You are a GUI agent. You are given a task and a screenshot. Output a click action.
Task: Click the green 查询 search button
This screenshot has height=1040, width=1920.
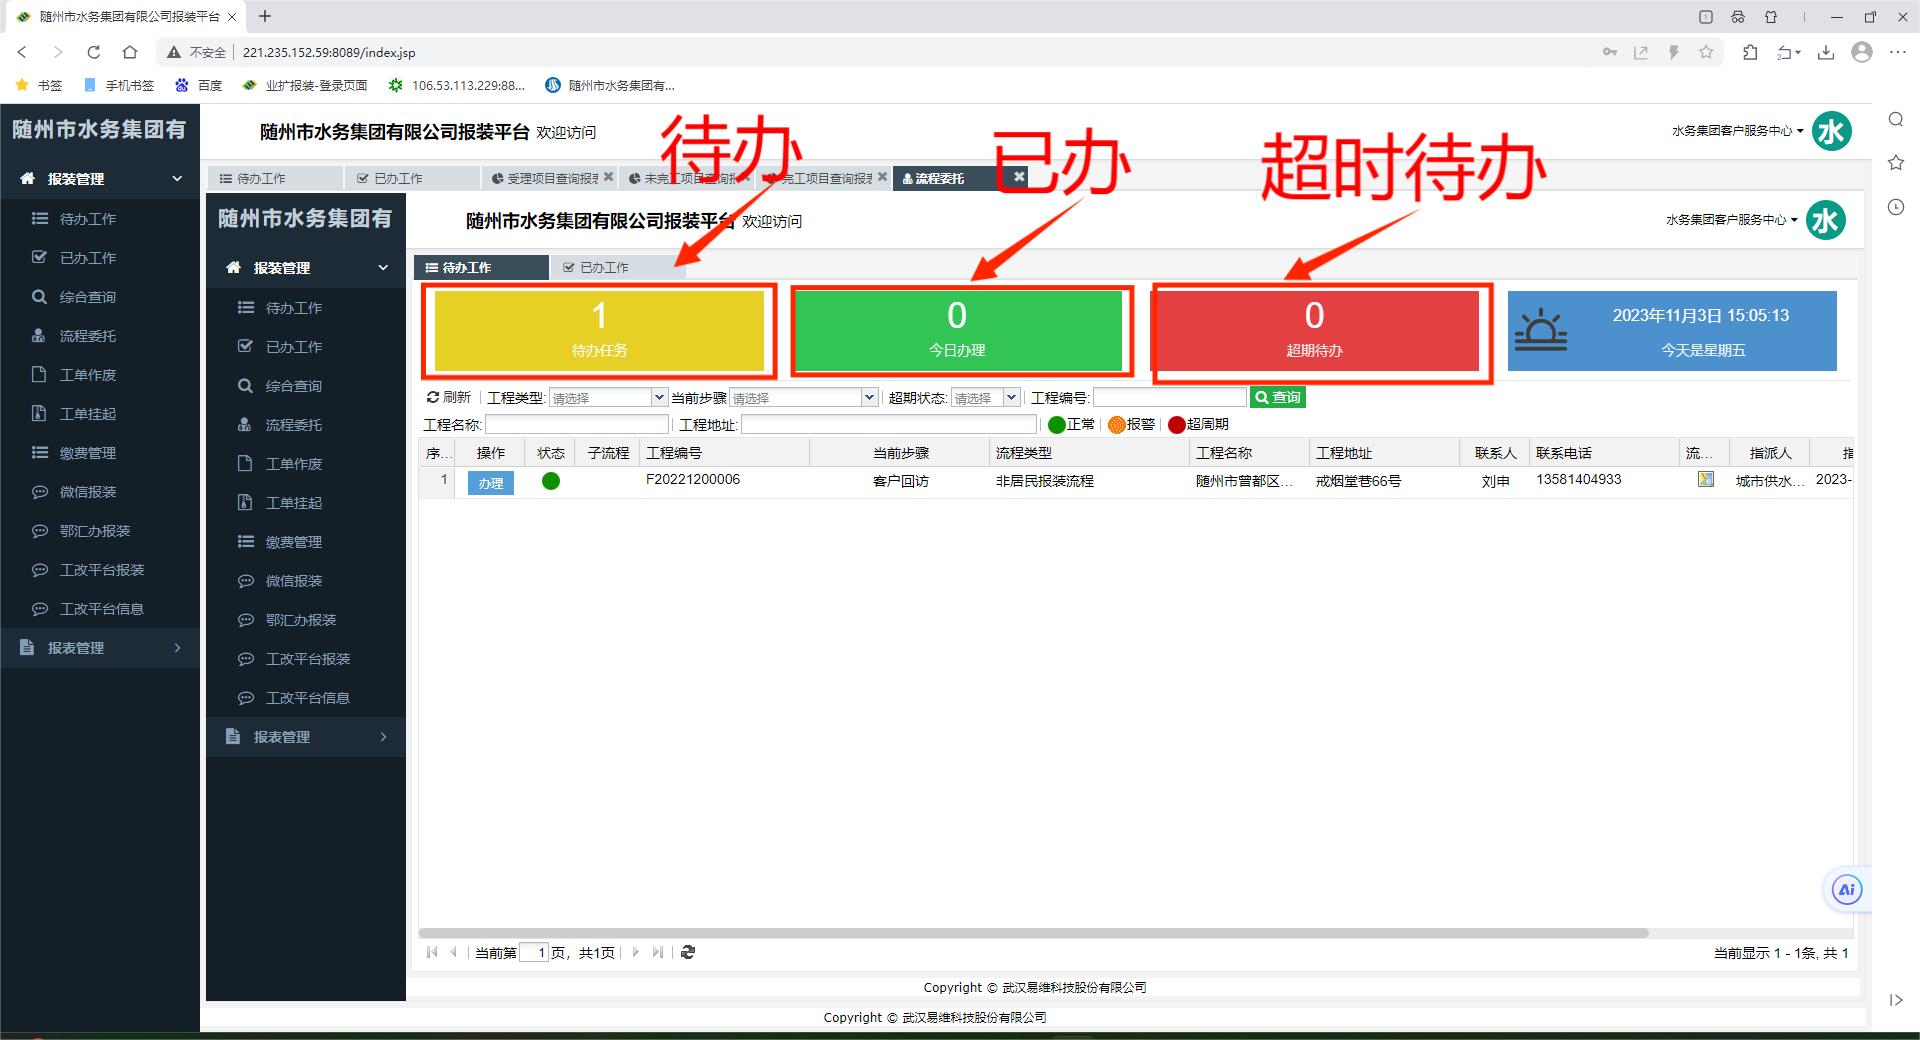(1277, 398)
